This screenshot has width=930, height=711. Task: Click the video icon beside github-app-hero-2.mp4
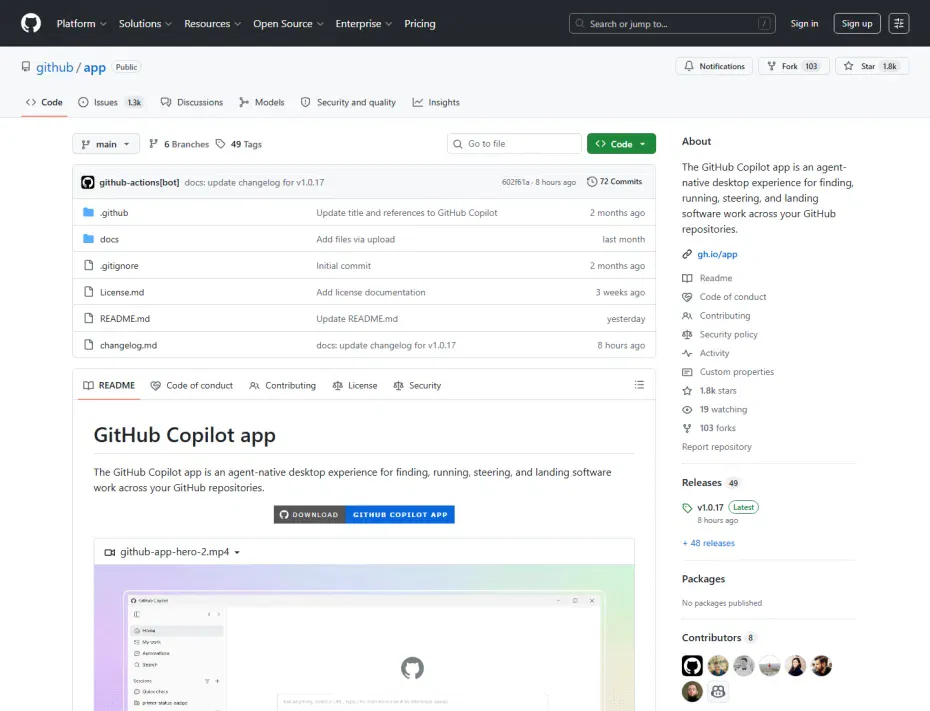click(110, 552)
